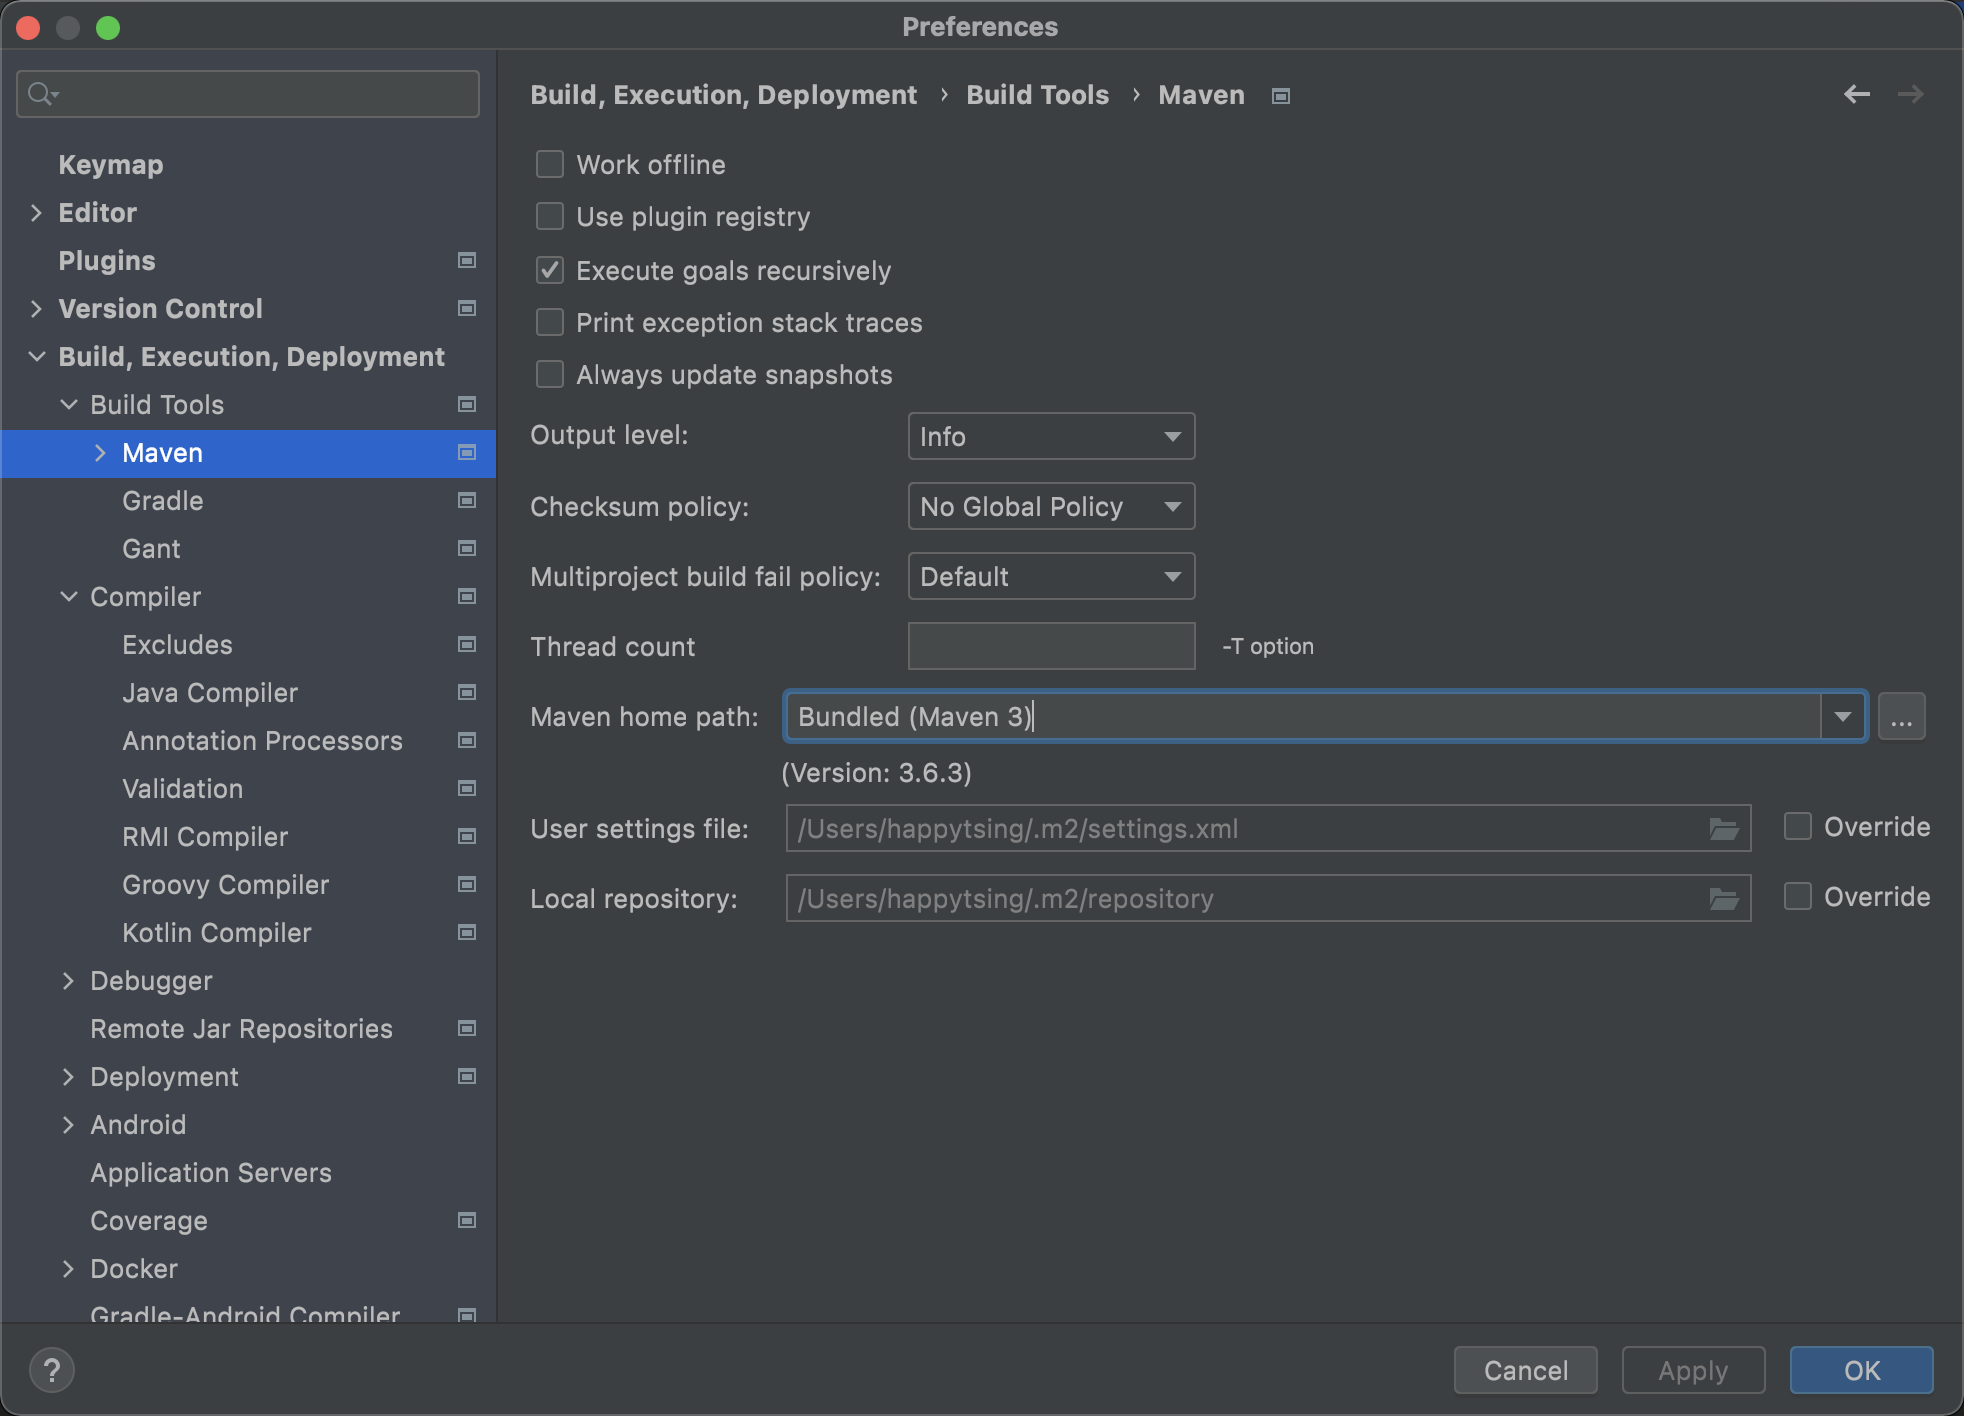This screenshot has width=1964, height=1416.
Task: Expand the Android node
Action: pyautogui.click(x=69, y=1125)
